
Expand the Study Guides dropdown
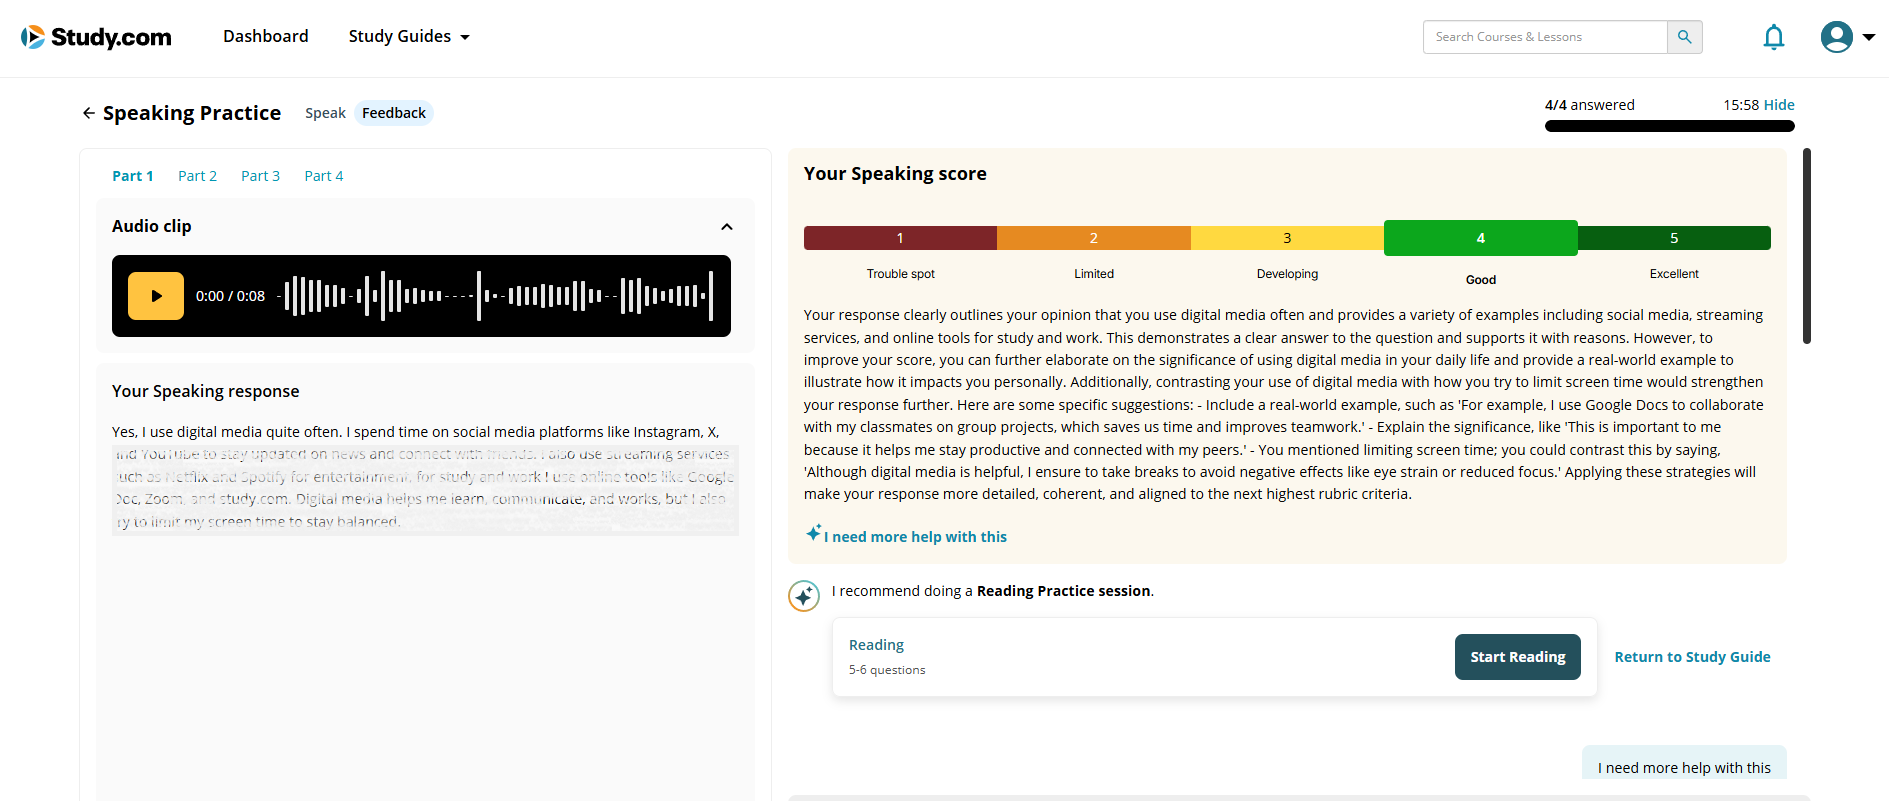point(409,37)
